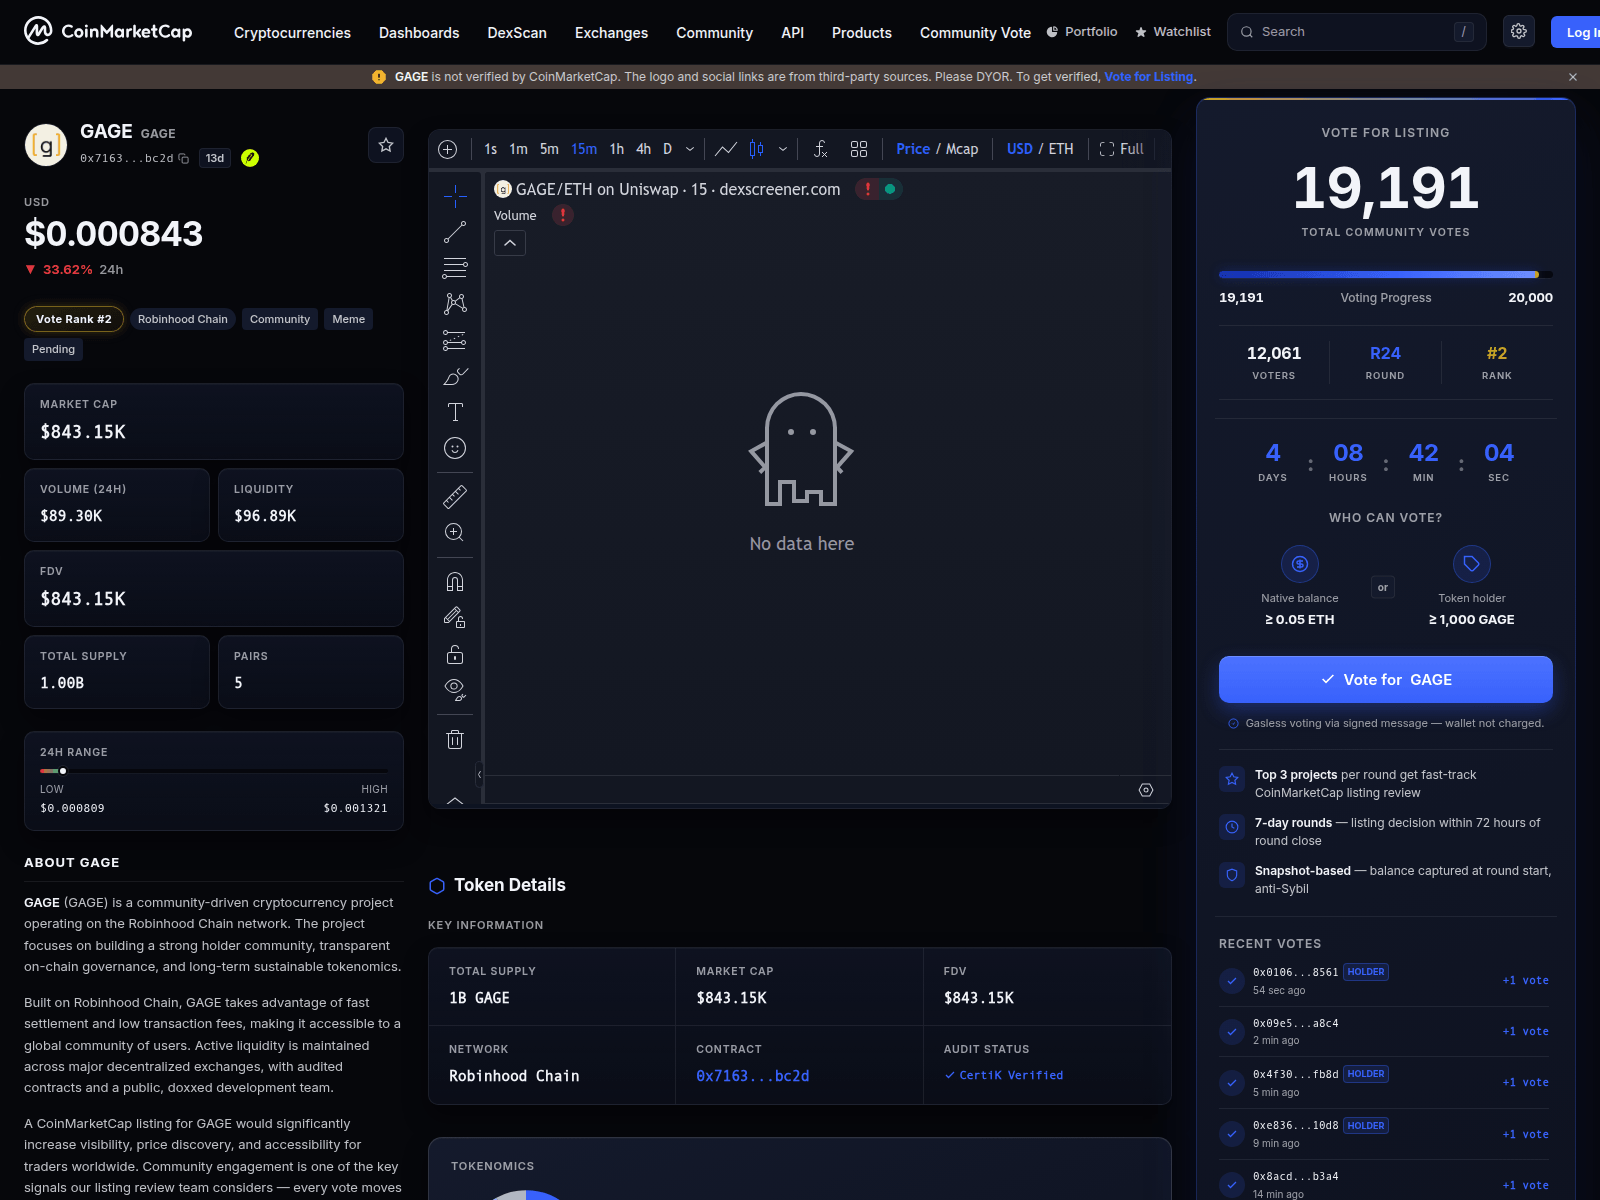
Task: Click the voting progress bar
Action: pyautogui.click(x=1386, y=274)
